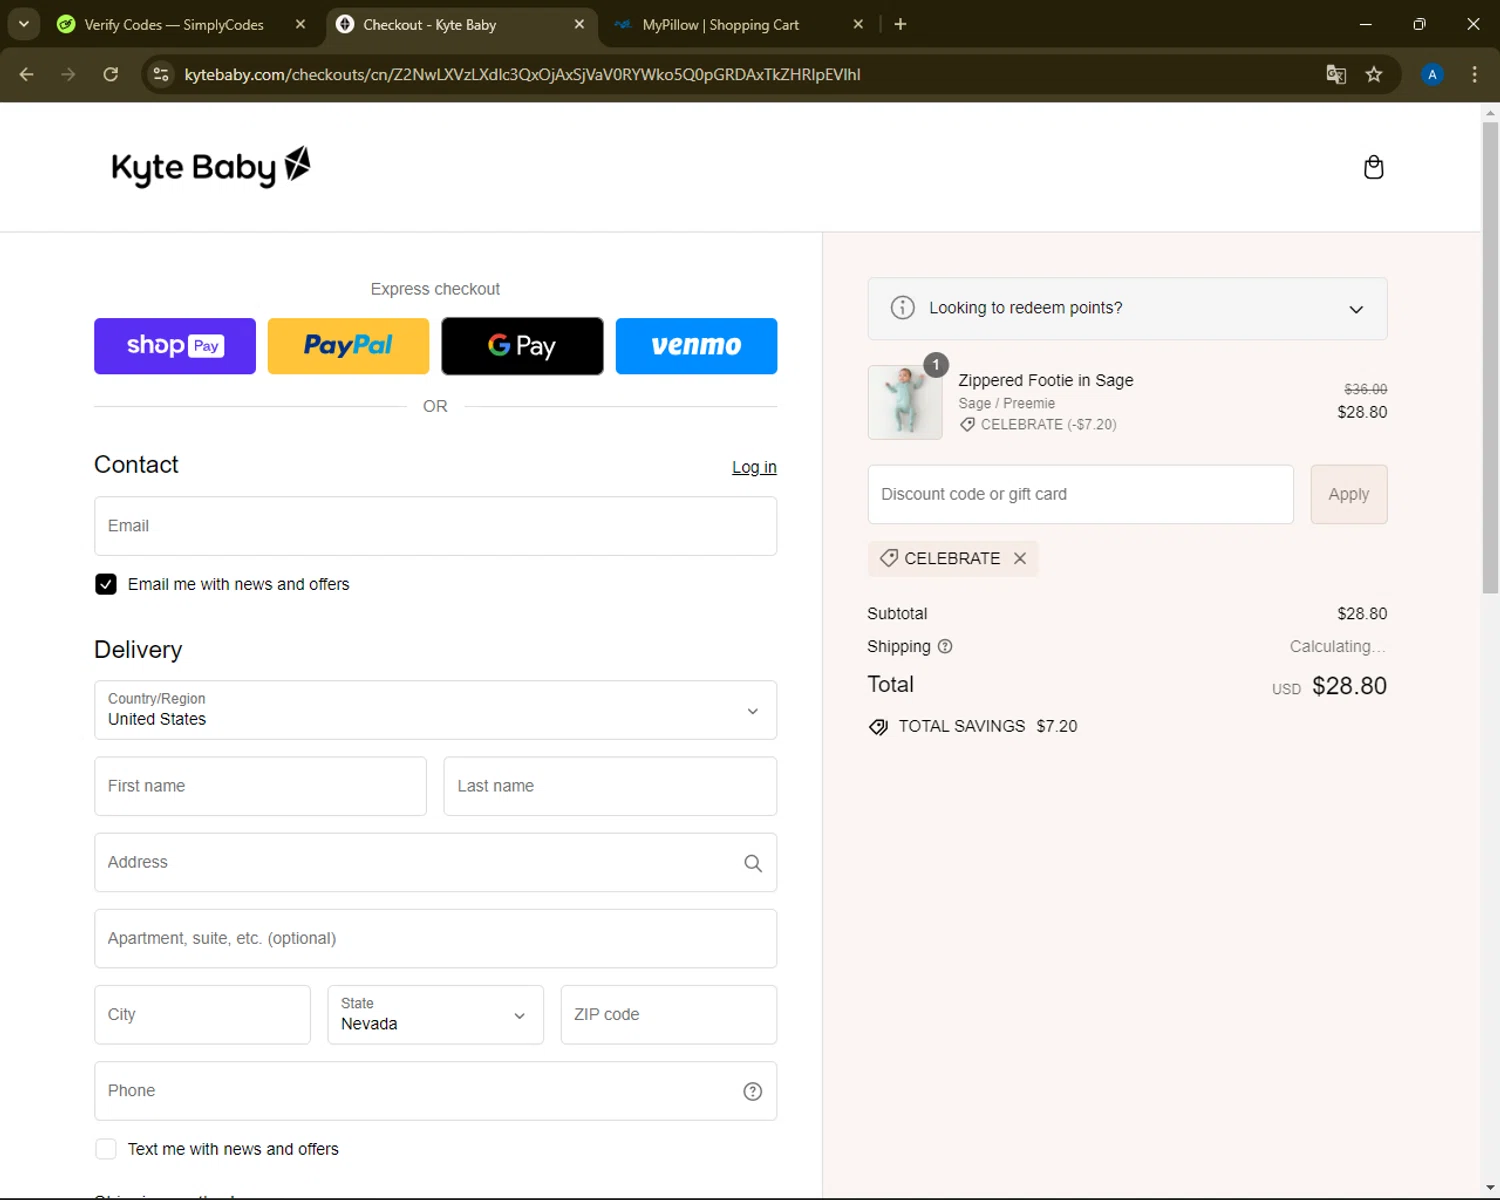The width and height of the screenshot is (1500, 1200).
Task: Click the First name field
Action: click(x=260, y=786)
